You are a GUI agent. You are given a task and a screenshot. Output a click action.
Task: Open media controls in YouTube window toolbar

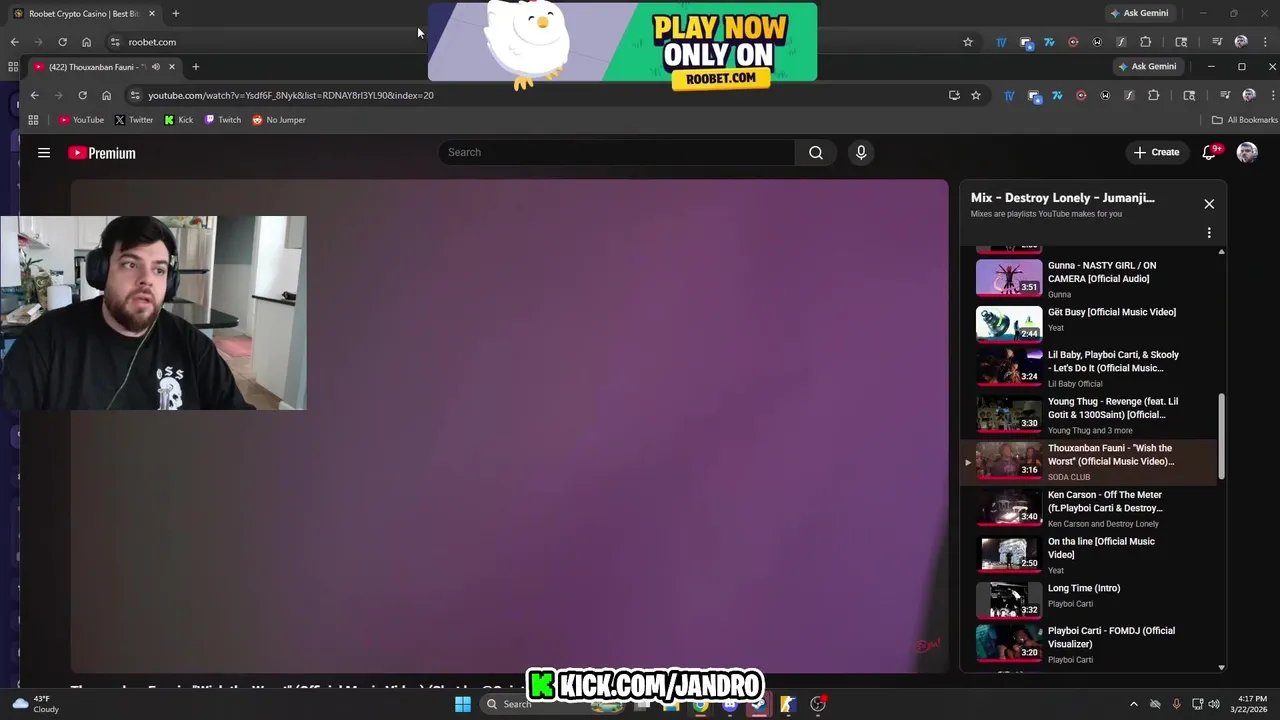pyautogui.click(x=1225, y=95)
